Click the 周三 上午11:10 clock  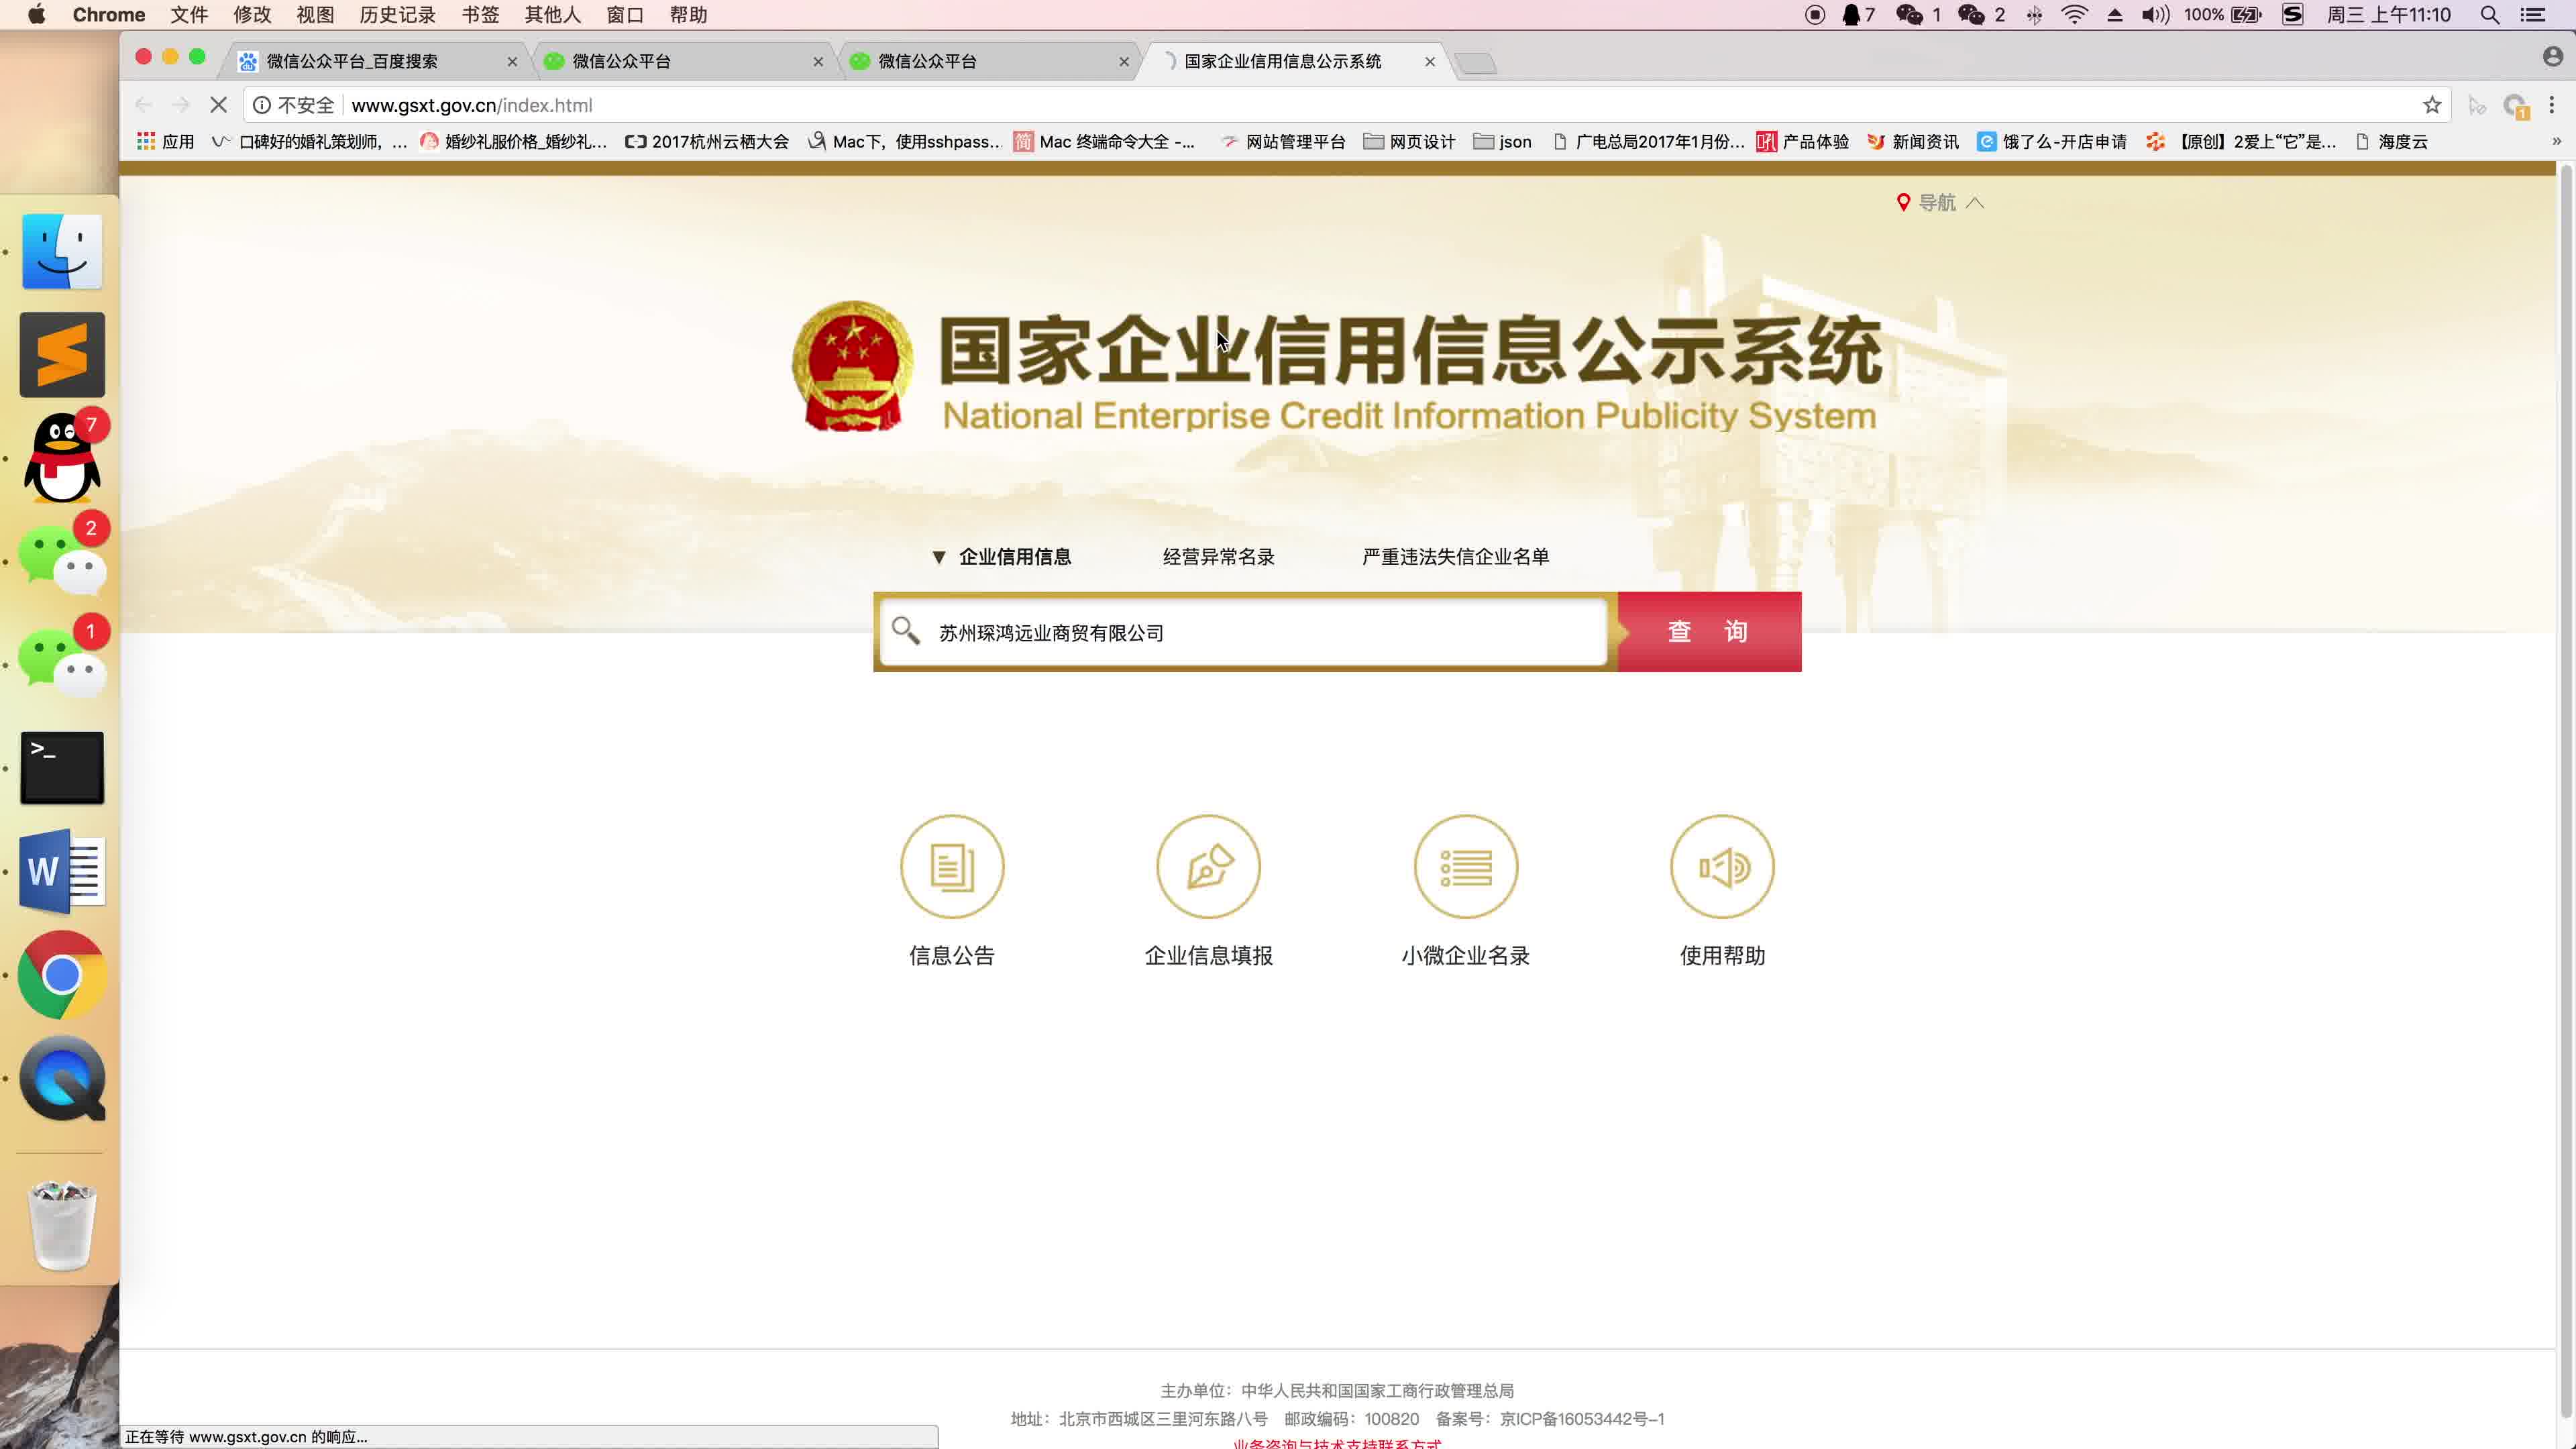pos(2388,15)
